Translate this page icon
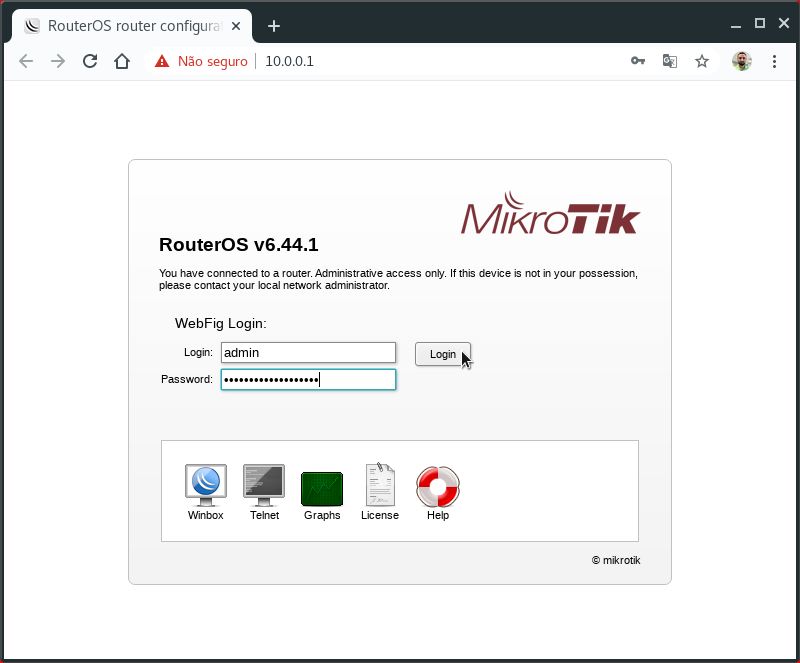The width and height of the screenshot is (800, 663). coord(670,61)
